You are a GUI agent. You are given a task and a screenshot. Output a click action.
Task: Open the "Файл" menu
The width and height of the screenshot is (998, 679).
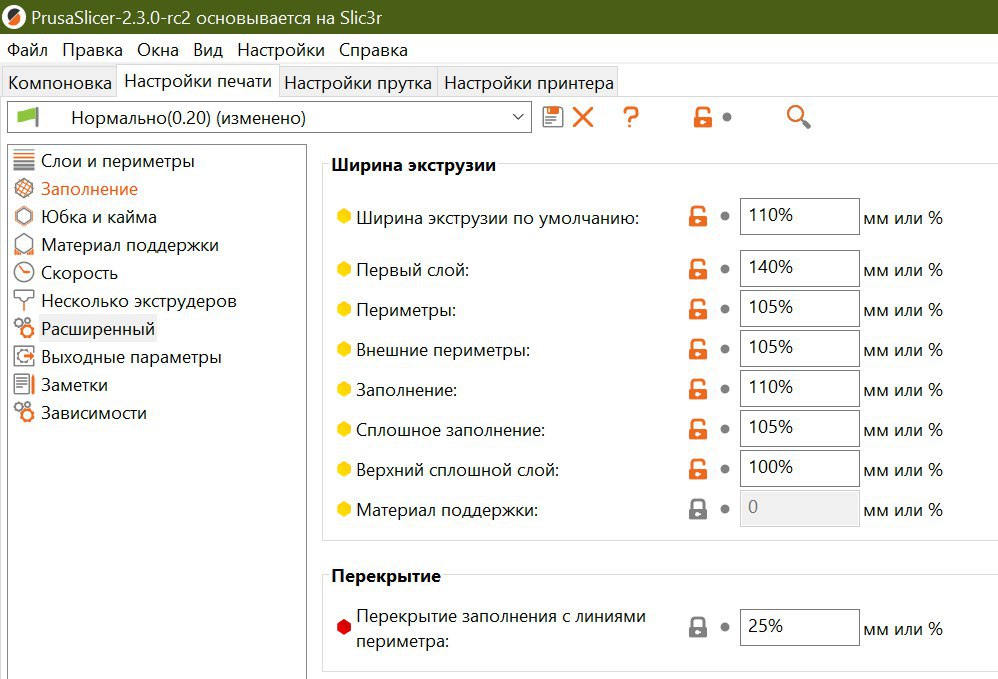coord(27,50)
